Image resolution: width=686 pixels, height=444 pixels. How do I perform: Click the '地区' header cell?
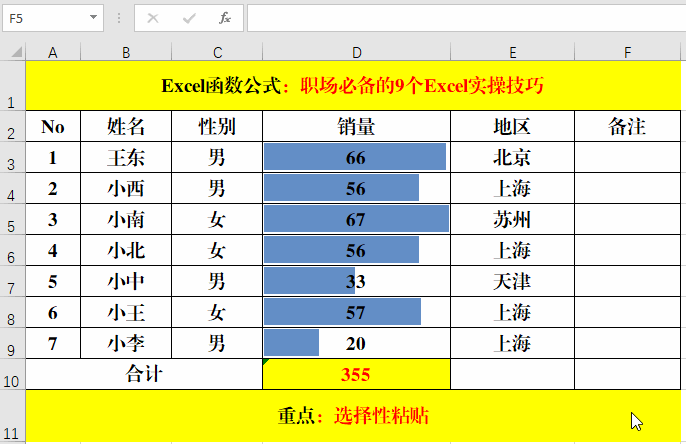click(512, 126)
